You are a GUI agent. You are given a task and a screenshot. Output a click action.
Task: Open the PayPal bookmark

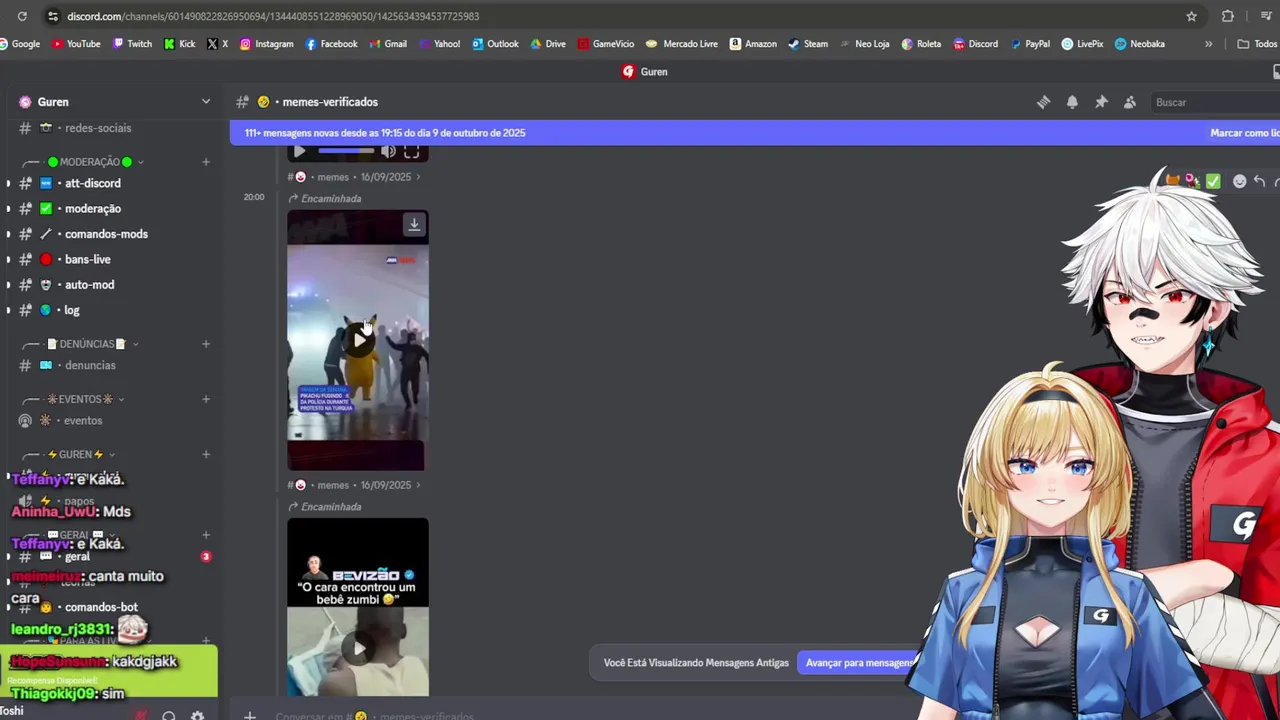[1030, 44]
